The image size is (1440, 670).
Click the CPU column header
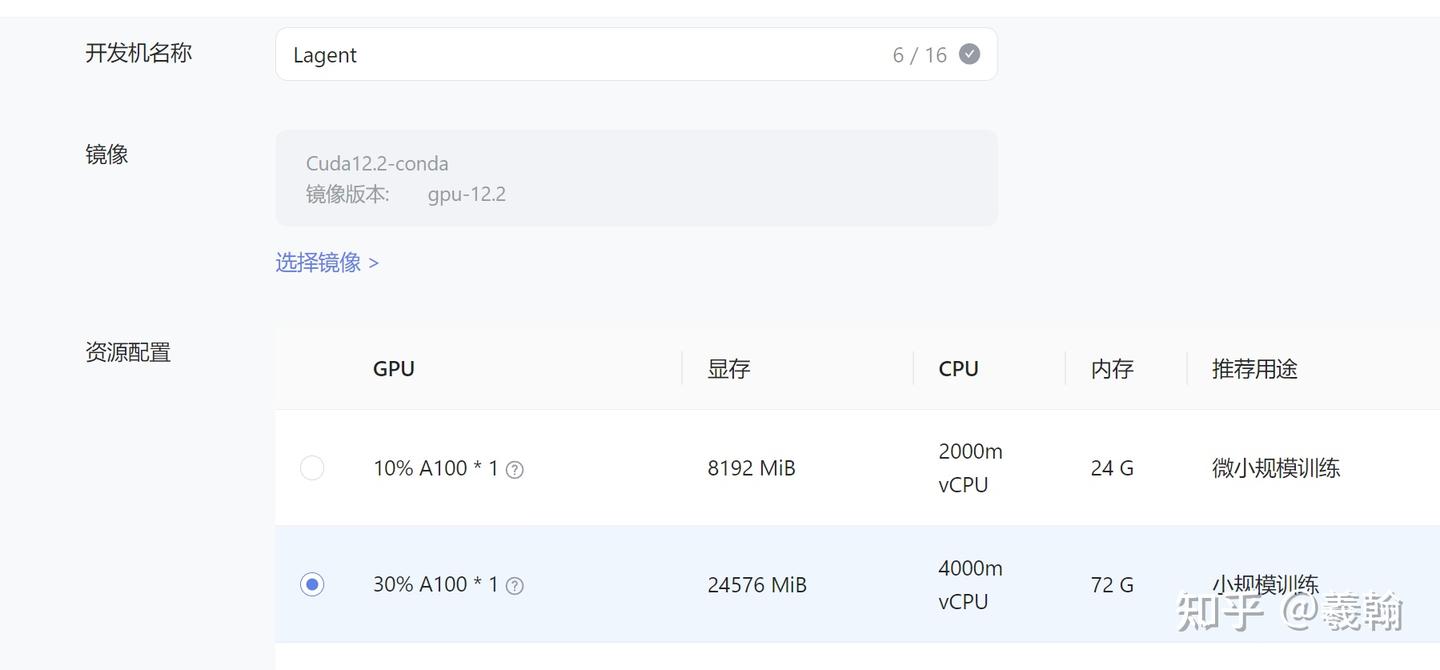[958, 368]
